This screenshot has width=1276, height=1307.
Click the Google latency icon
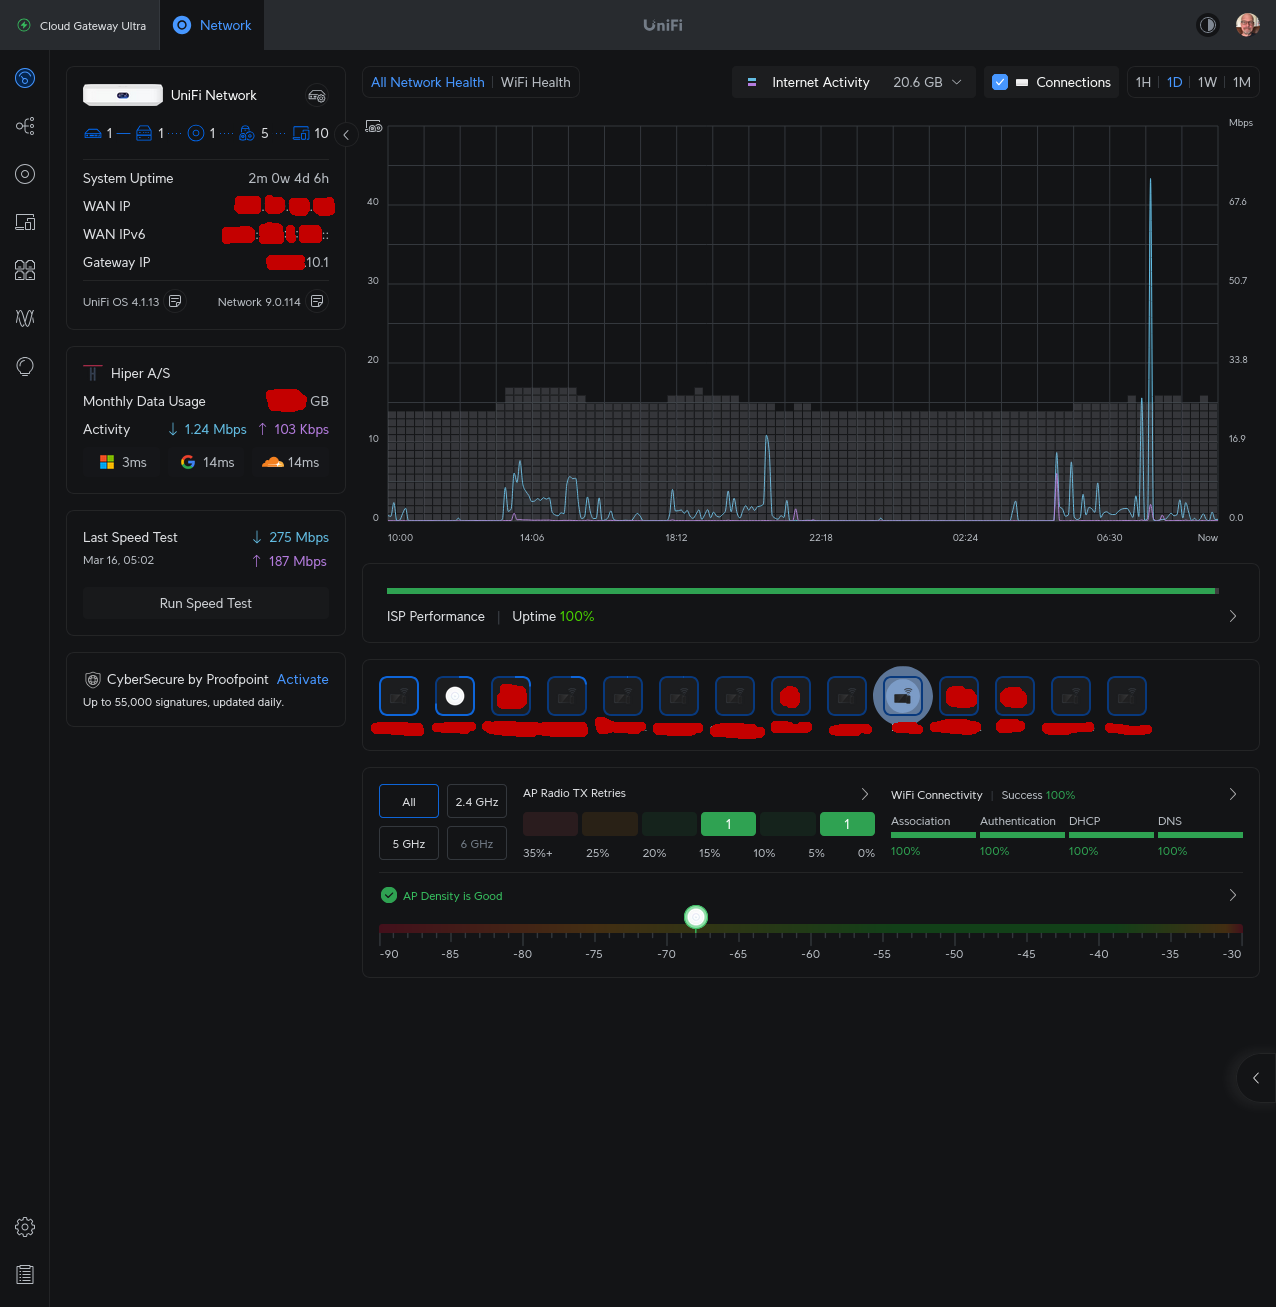[x=187, y=462]
